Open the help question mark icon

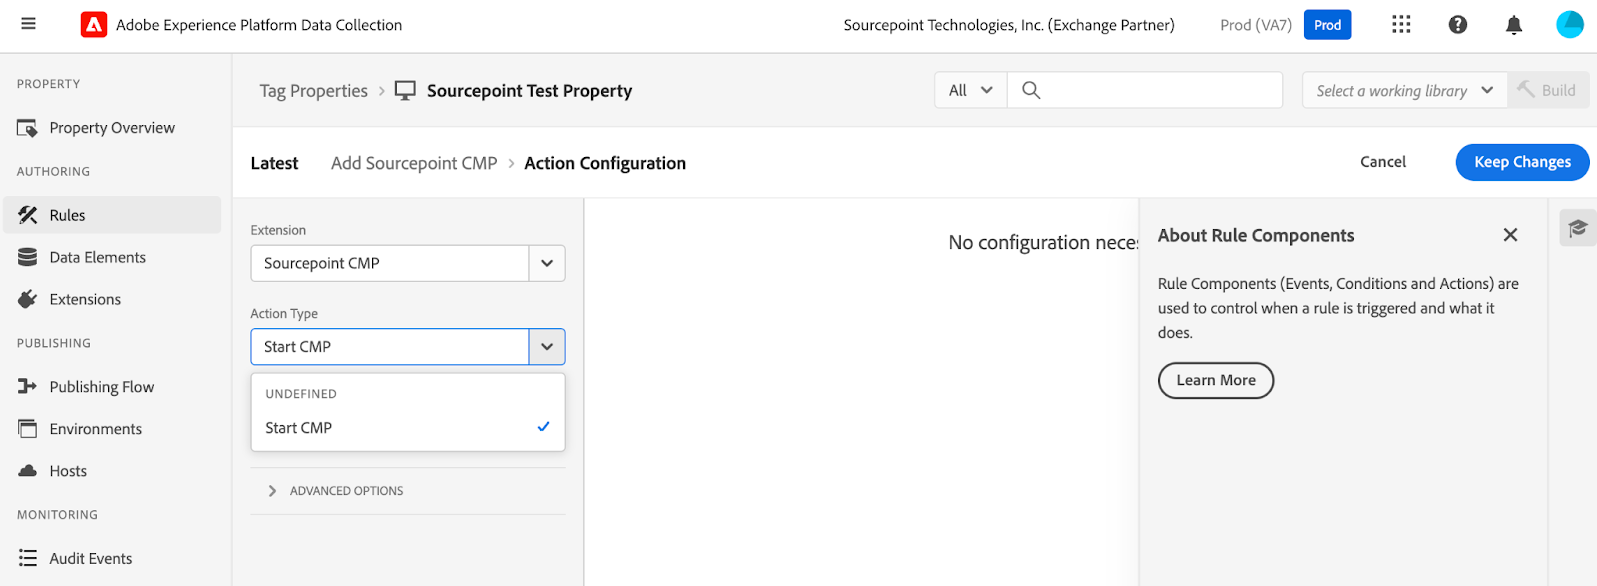pos(1458,25)
